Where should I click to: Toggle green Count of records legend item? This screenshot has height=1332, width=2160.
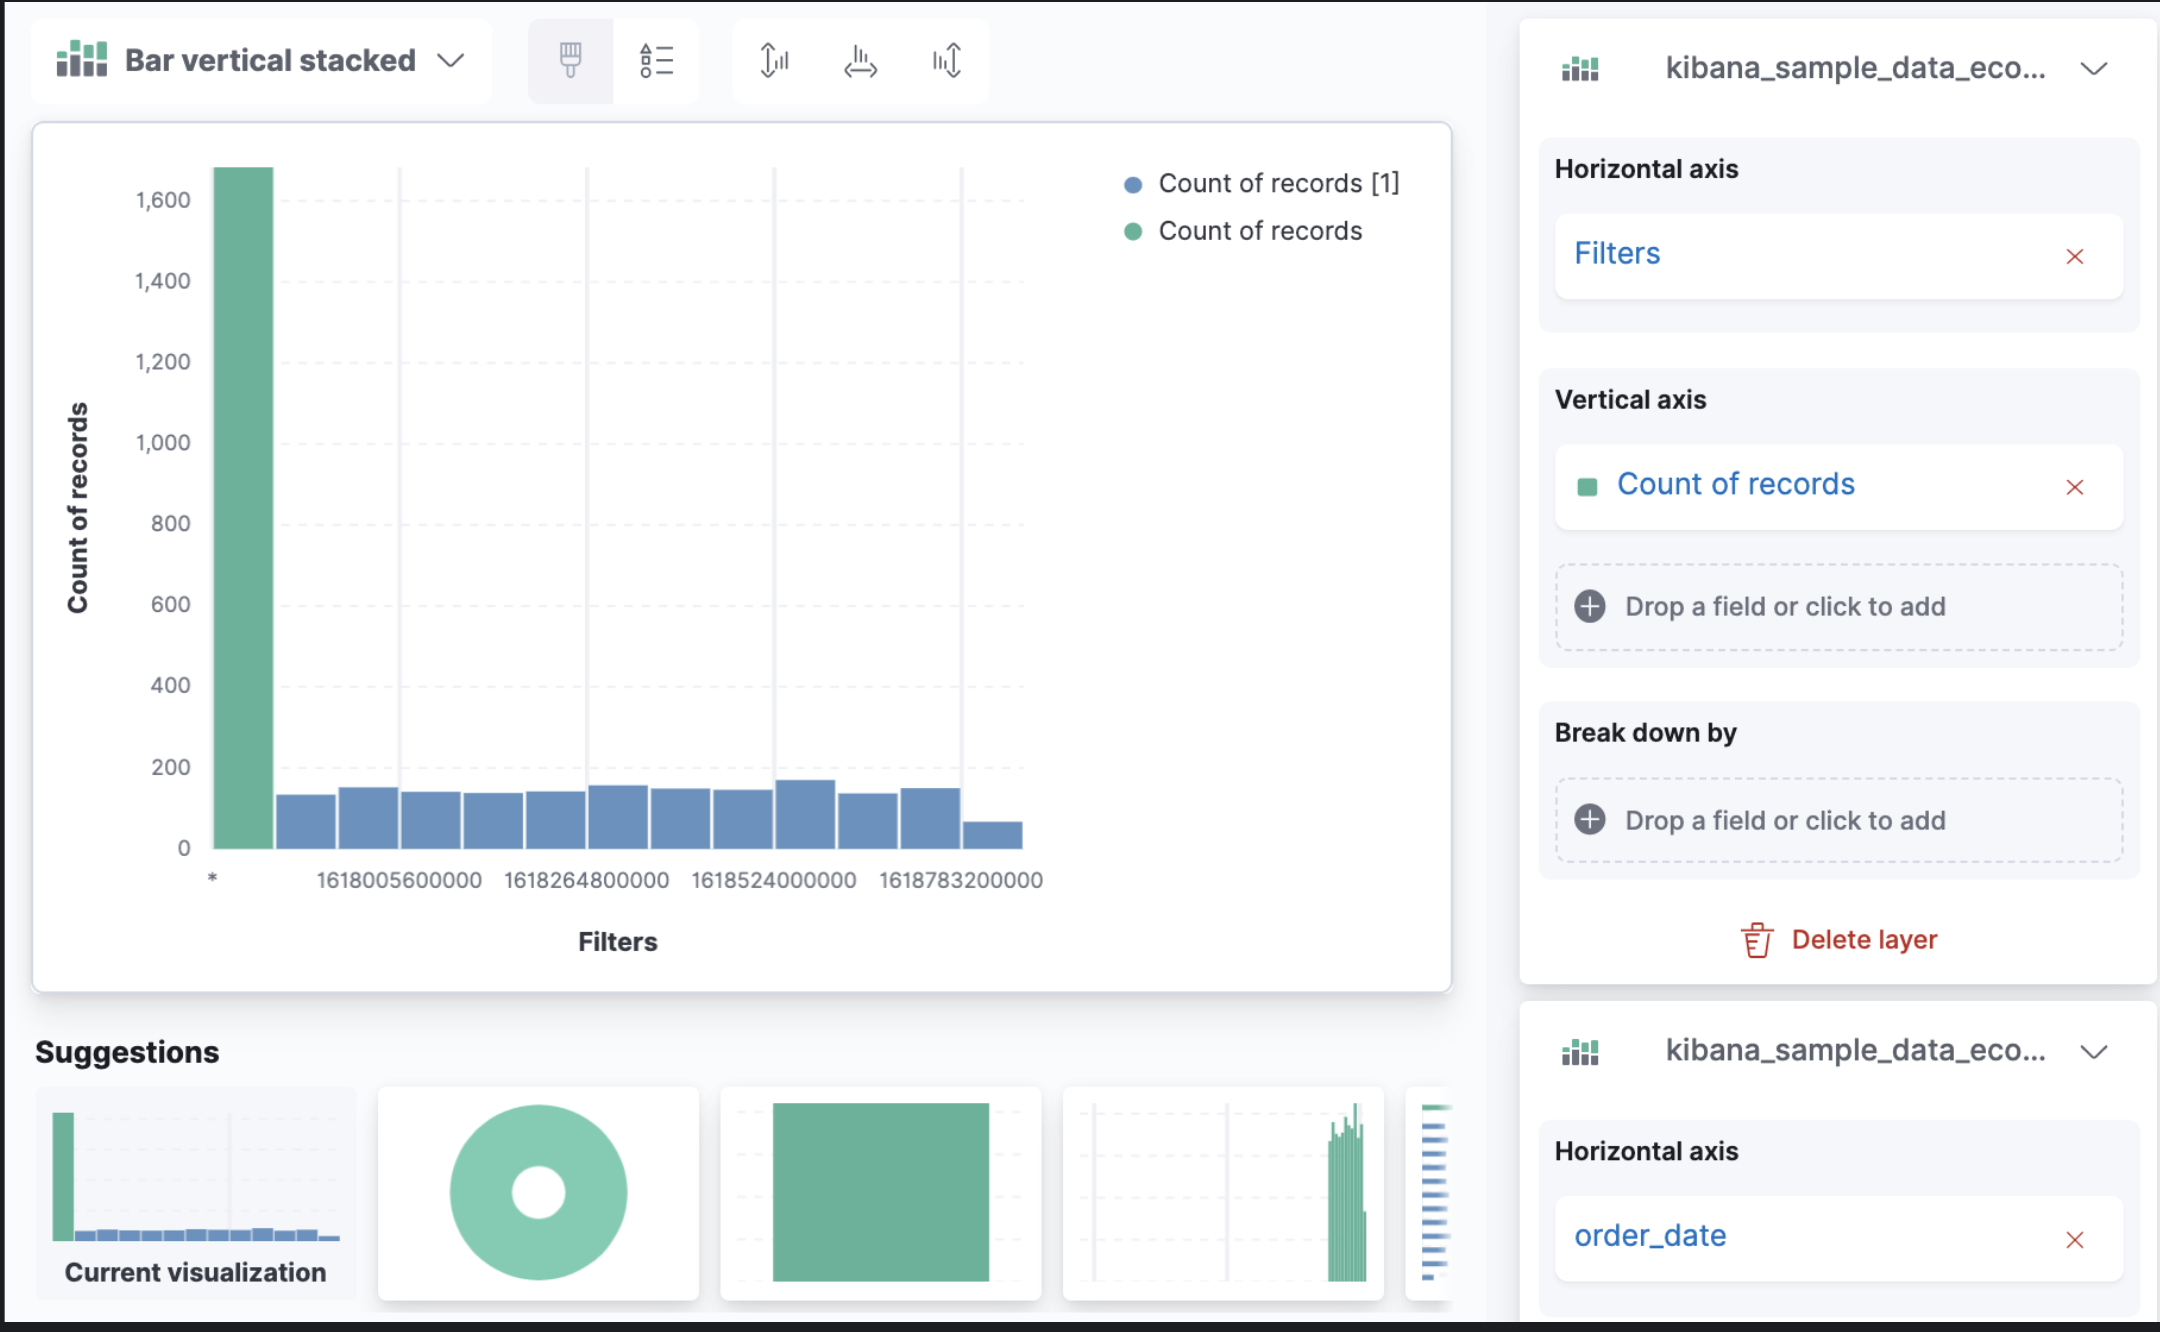click(x=1259, y=231)
